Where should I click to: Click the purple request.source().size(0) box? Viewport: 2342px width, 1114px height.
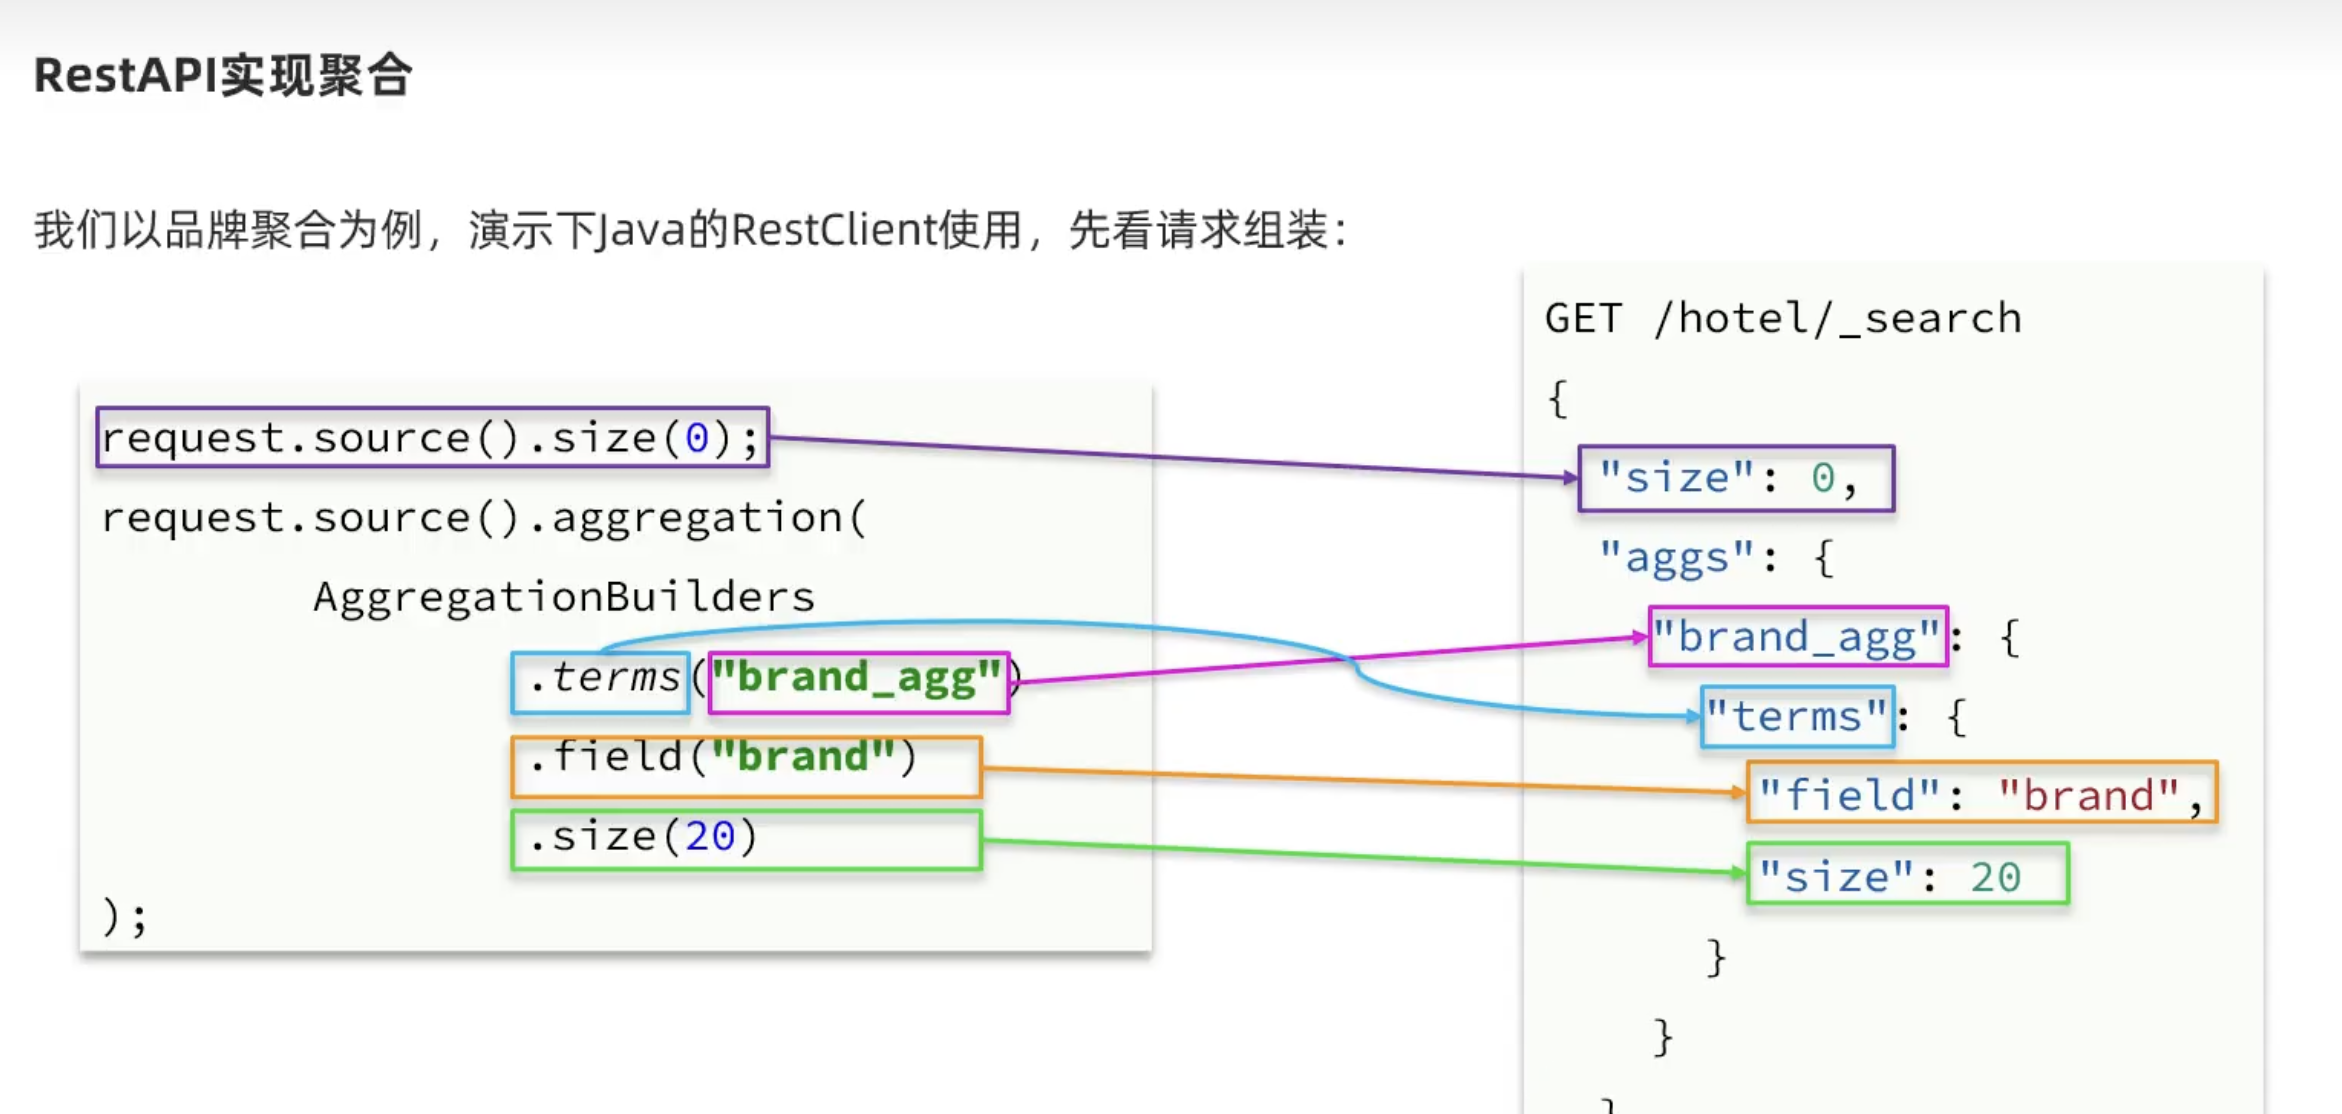432,438
